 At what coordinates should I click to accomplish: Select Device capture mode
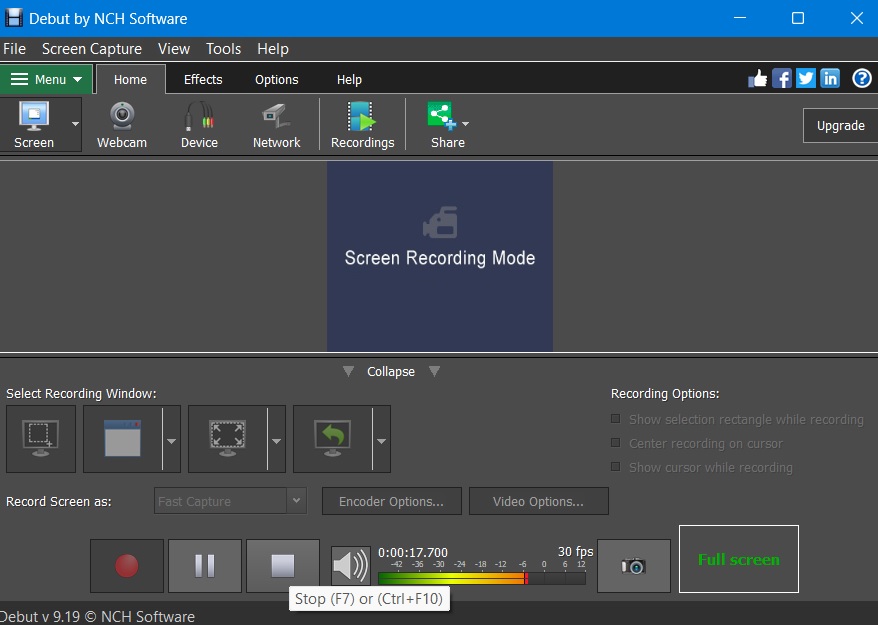click(x=198, y=122)
